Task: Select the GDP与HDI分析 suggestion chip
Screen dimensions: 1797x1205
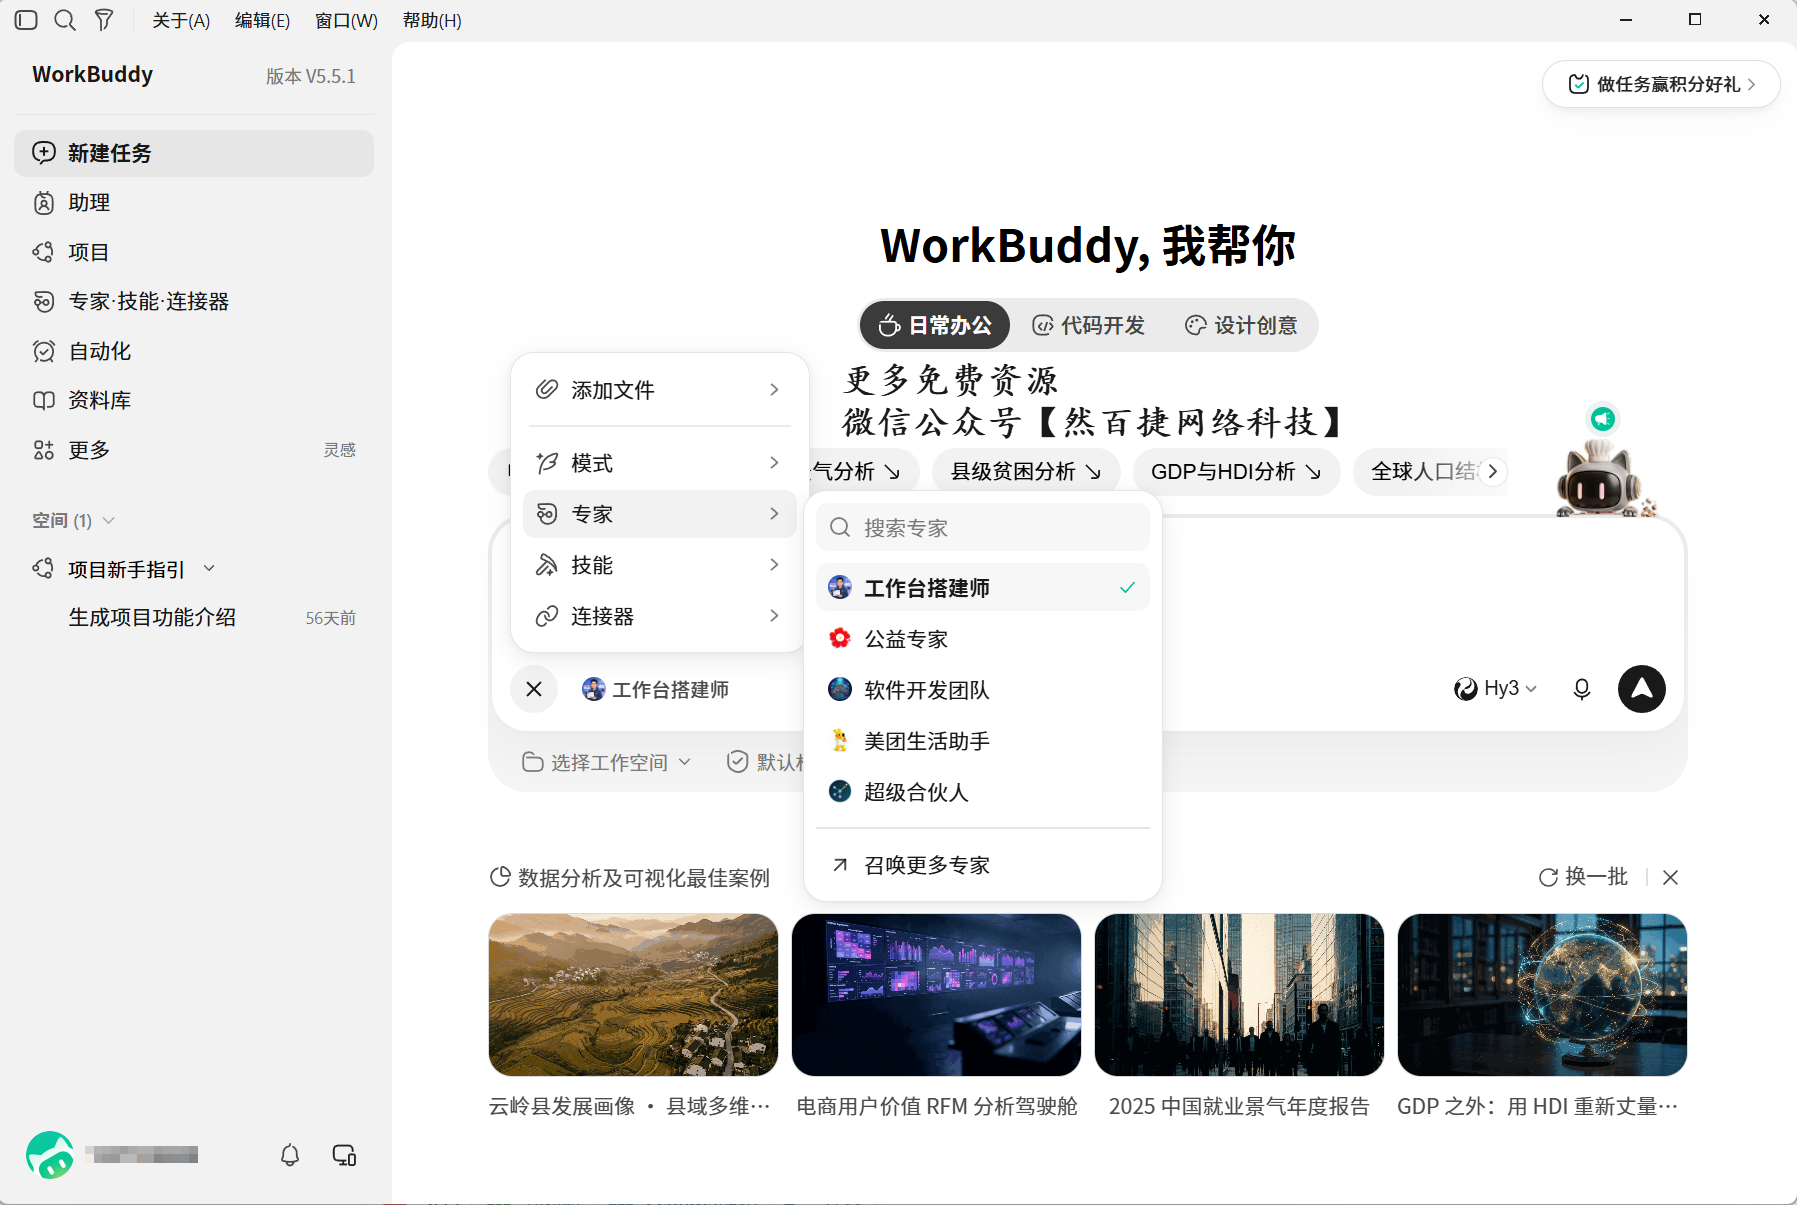Action: pos(1236,471)
